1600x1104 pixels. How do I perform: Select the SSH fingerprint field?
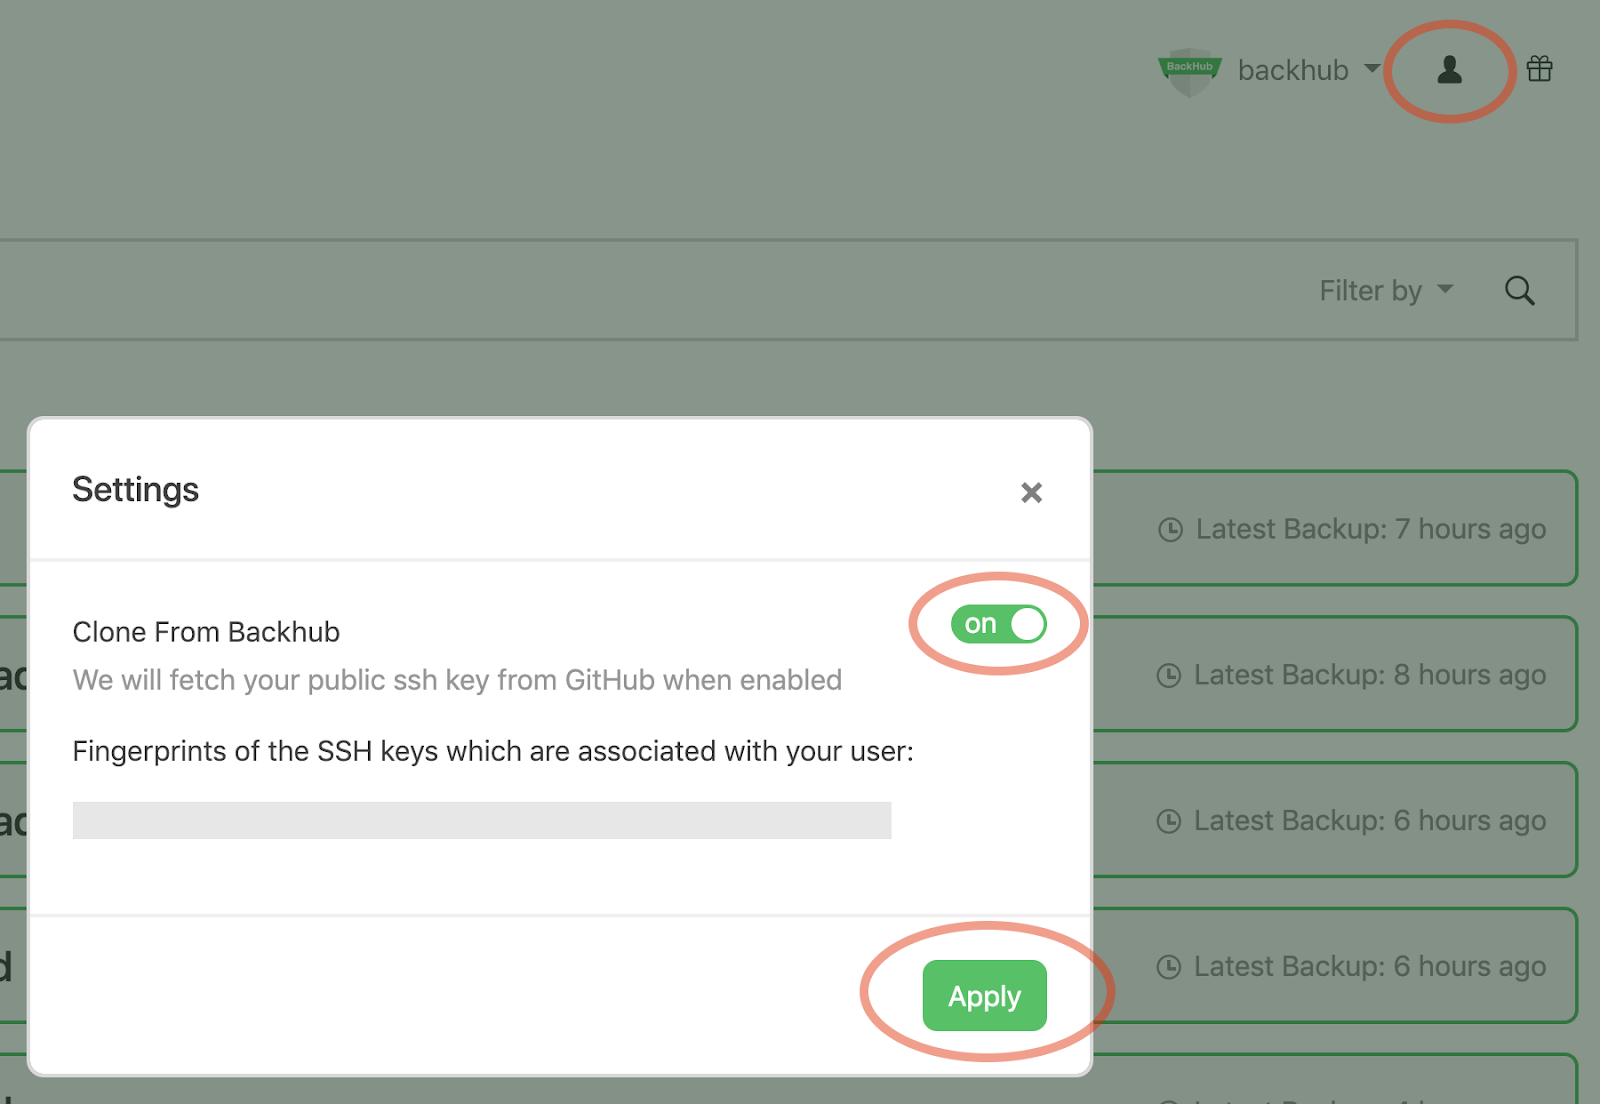pos(482,820)
